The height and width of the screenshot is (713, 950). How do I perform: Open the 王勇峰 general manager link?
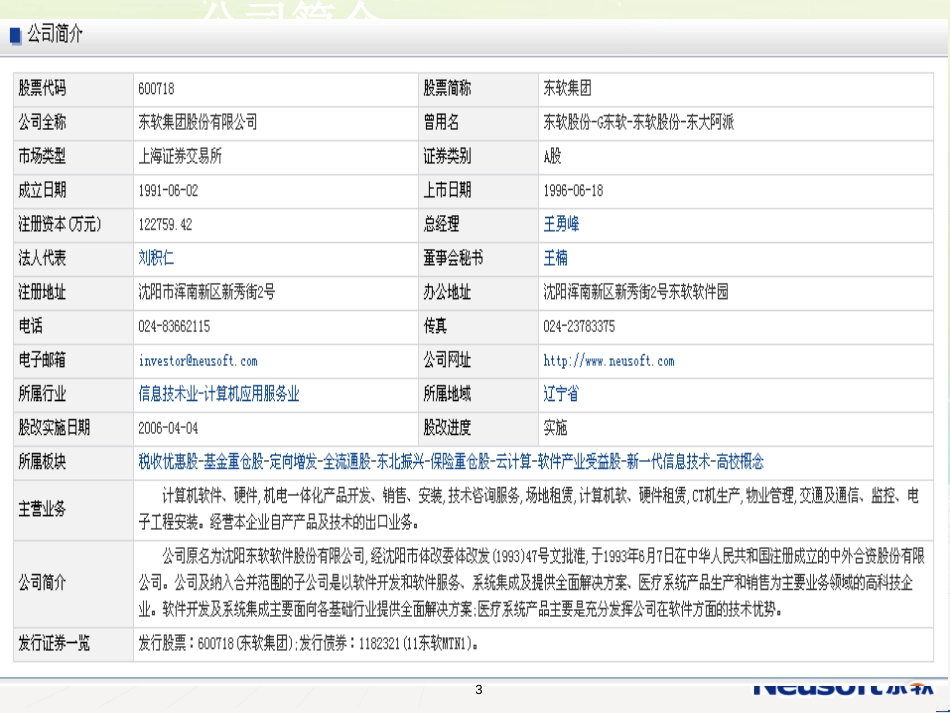coord(561,224)
